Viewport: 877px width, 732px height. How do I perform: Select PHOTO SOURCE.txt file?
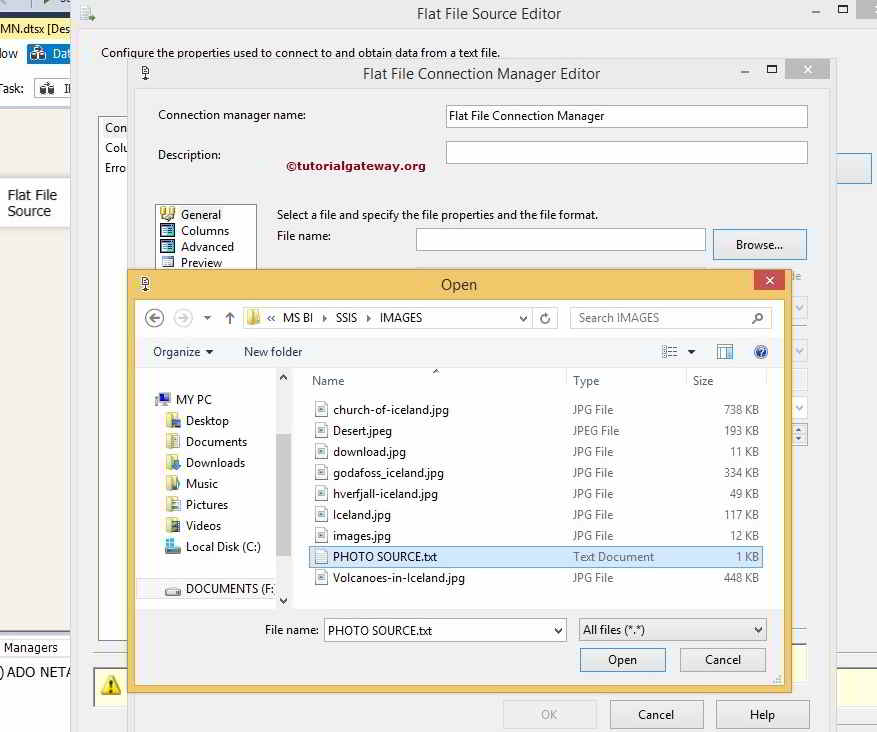pos(536,557)
